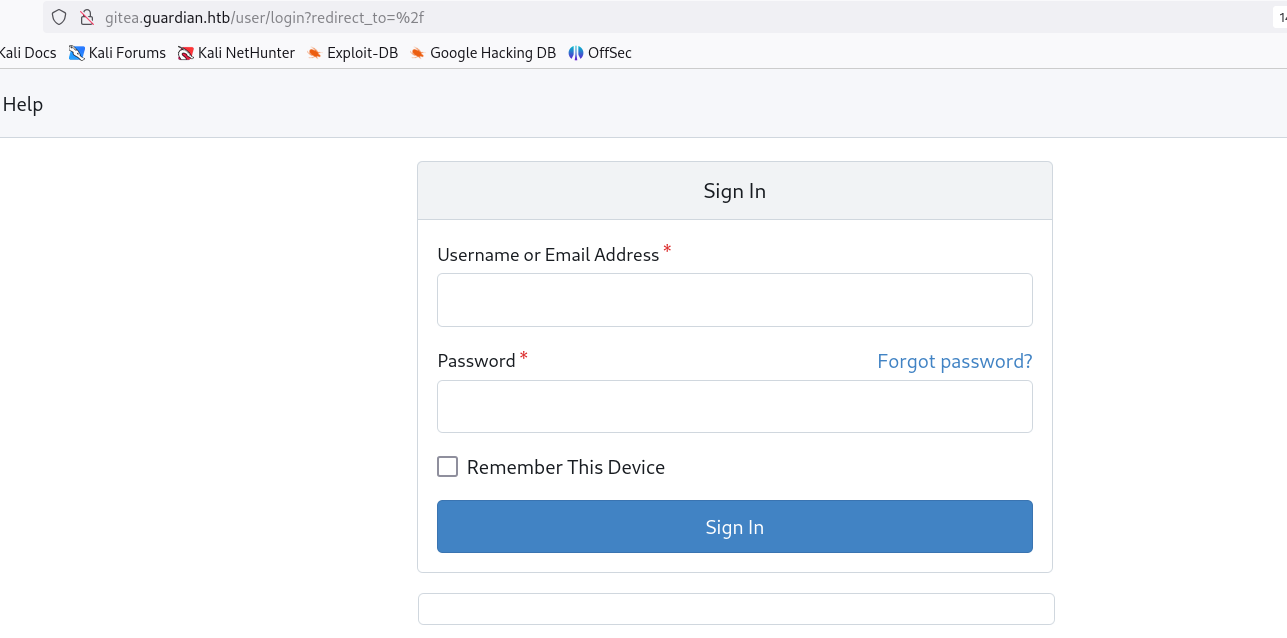
Task: Click the Remember This Device label
Action: 566,467
